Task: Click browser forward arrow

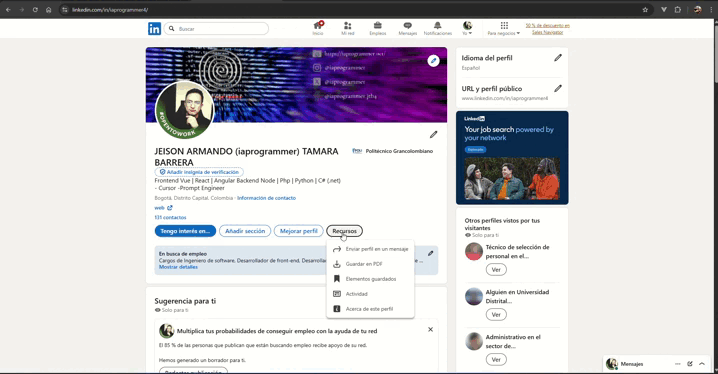Action: click(x=22, y=10)
